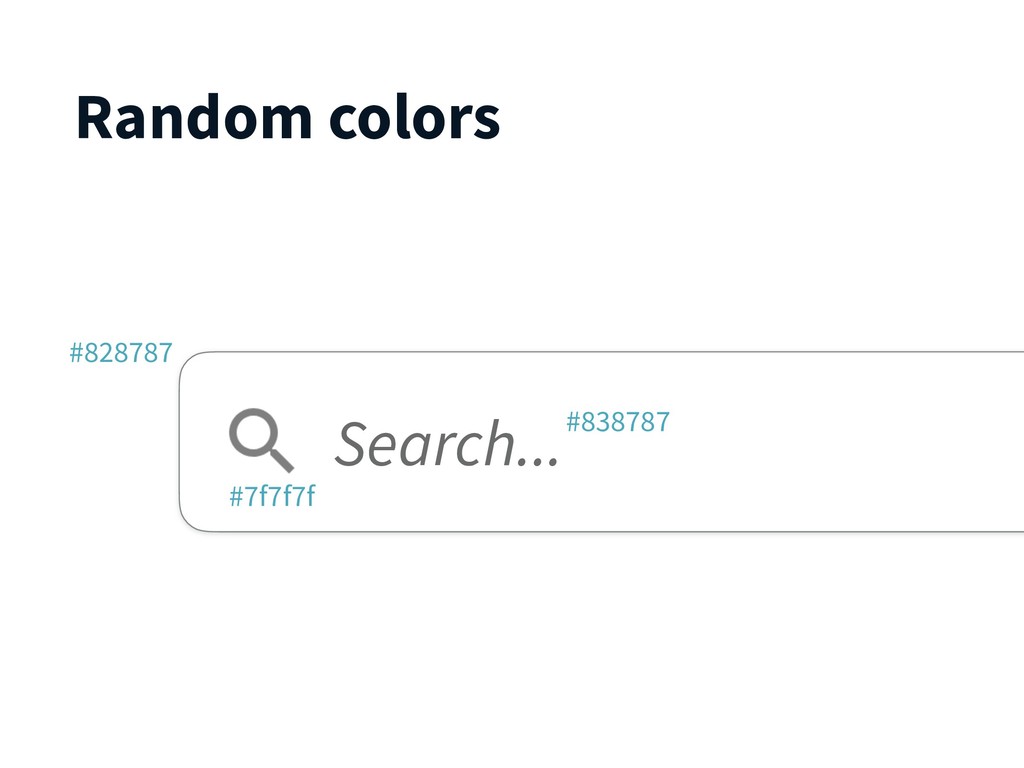Image resolution: width=1024 pixels, height=768 pixels.
Task: Click the "Search..." placeholder text
Action: coord(447,443)
